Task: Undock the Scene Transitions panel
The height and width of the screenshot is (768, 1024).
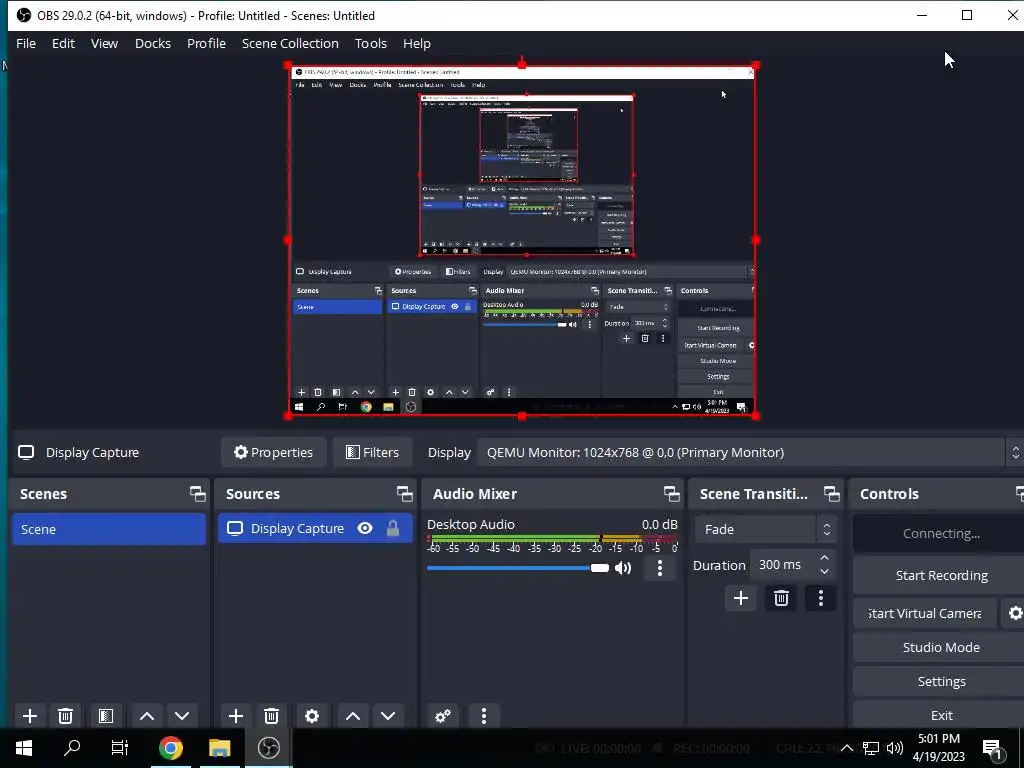Action: click(x=831, y=494)
